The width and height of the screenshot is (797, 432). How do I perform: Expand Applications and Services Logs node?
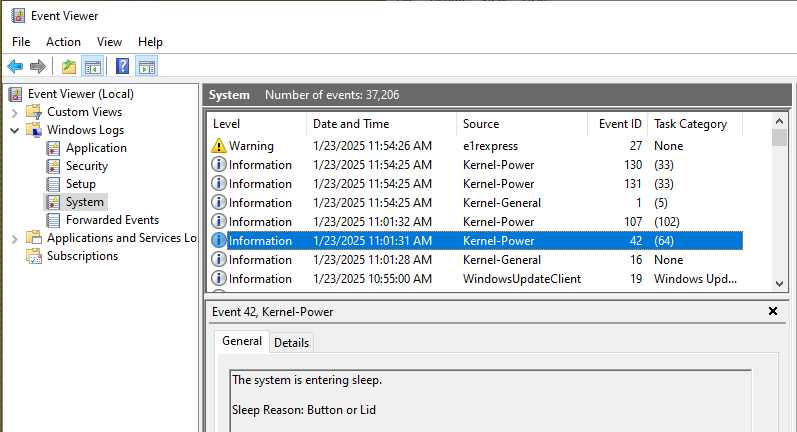(x=14, y=238)
